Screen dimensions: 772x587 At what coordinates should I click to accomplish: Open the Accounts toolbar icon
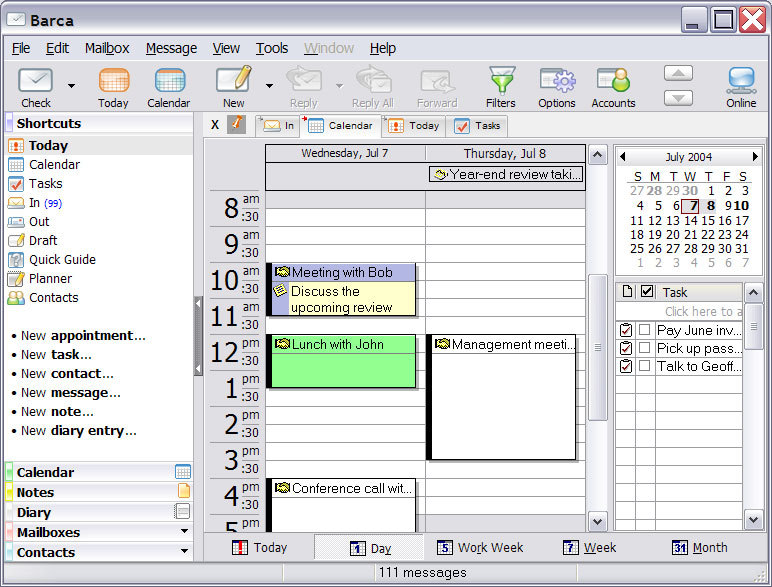click(613, 81)
